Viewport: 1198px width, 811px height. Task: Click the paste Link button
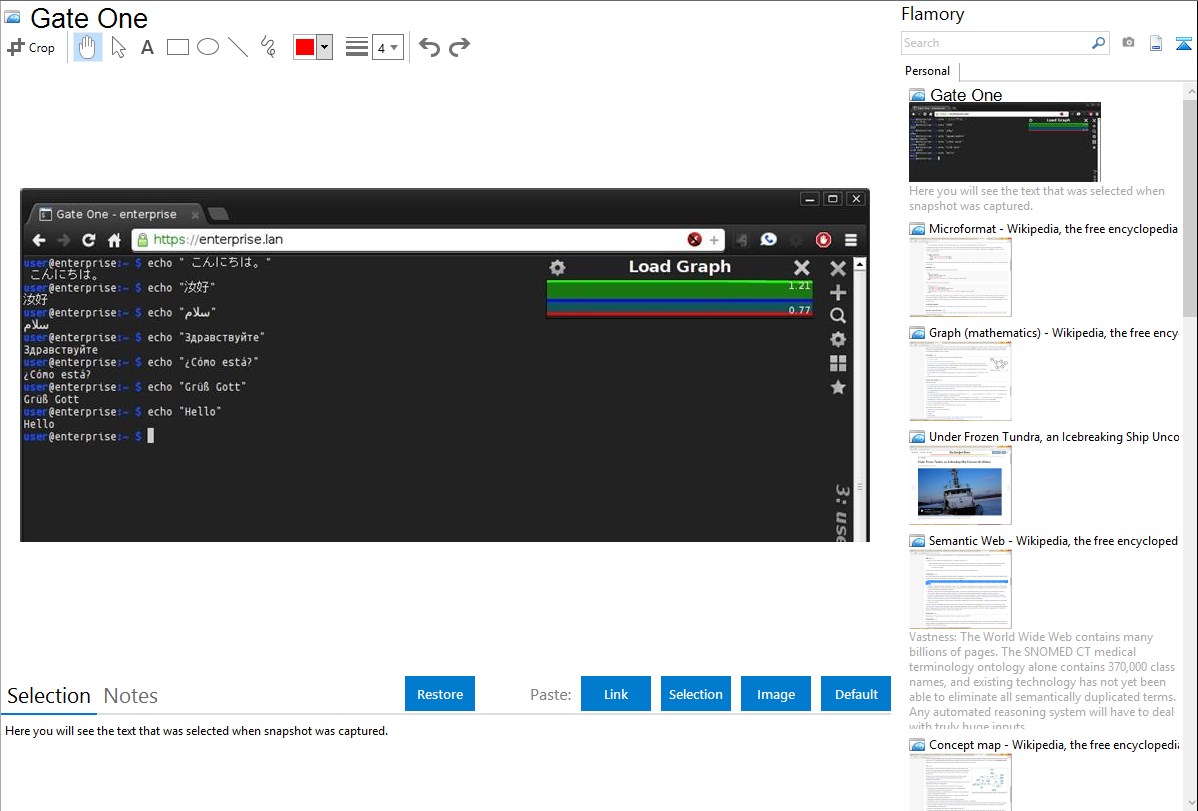[x=616, y=694]
